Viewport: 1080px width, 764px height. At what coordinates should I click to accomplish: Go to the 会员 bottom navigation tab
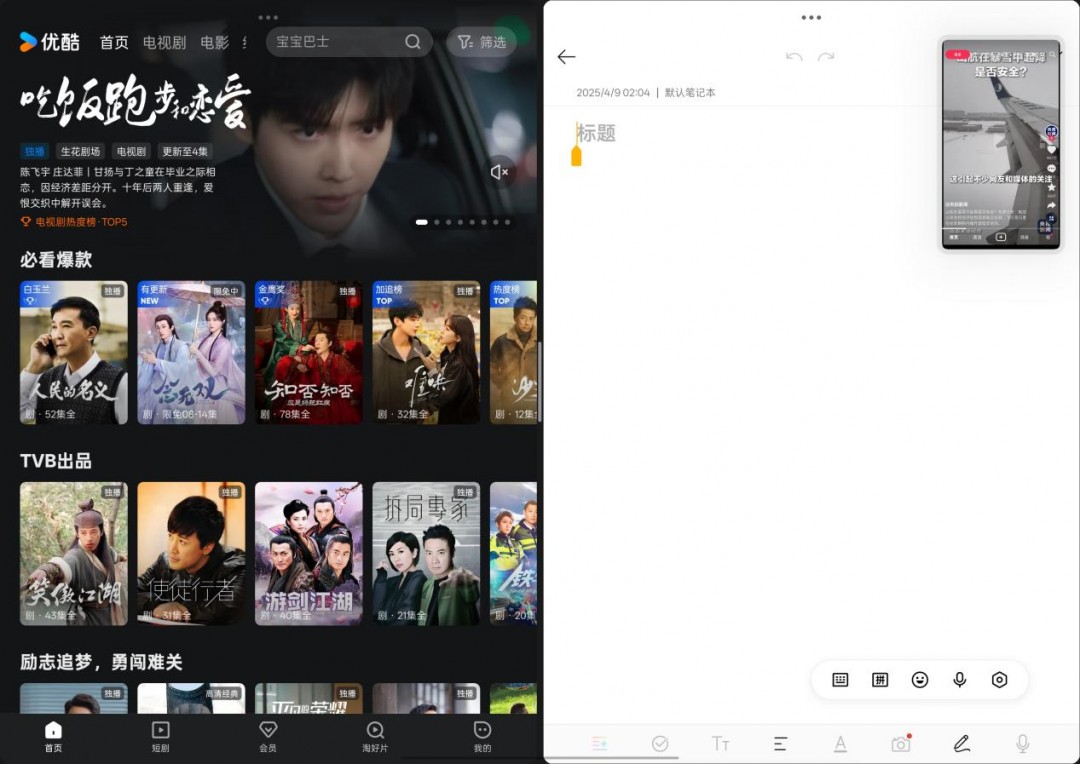point(268,736)
